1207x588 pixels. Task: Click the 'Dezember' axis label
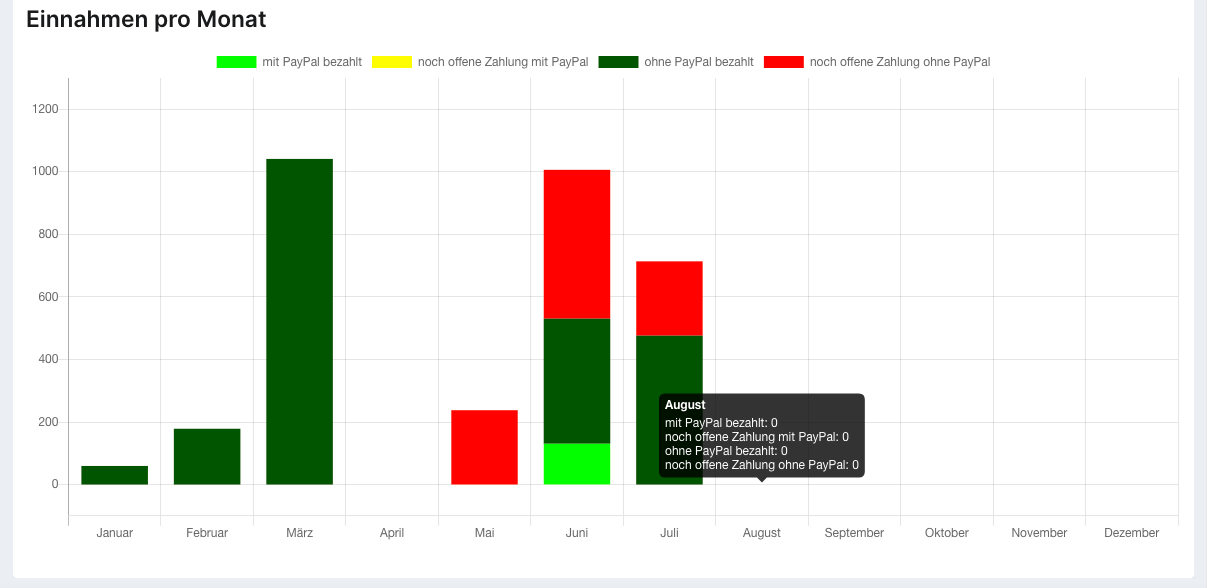[1131, 533]
